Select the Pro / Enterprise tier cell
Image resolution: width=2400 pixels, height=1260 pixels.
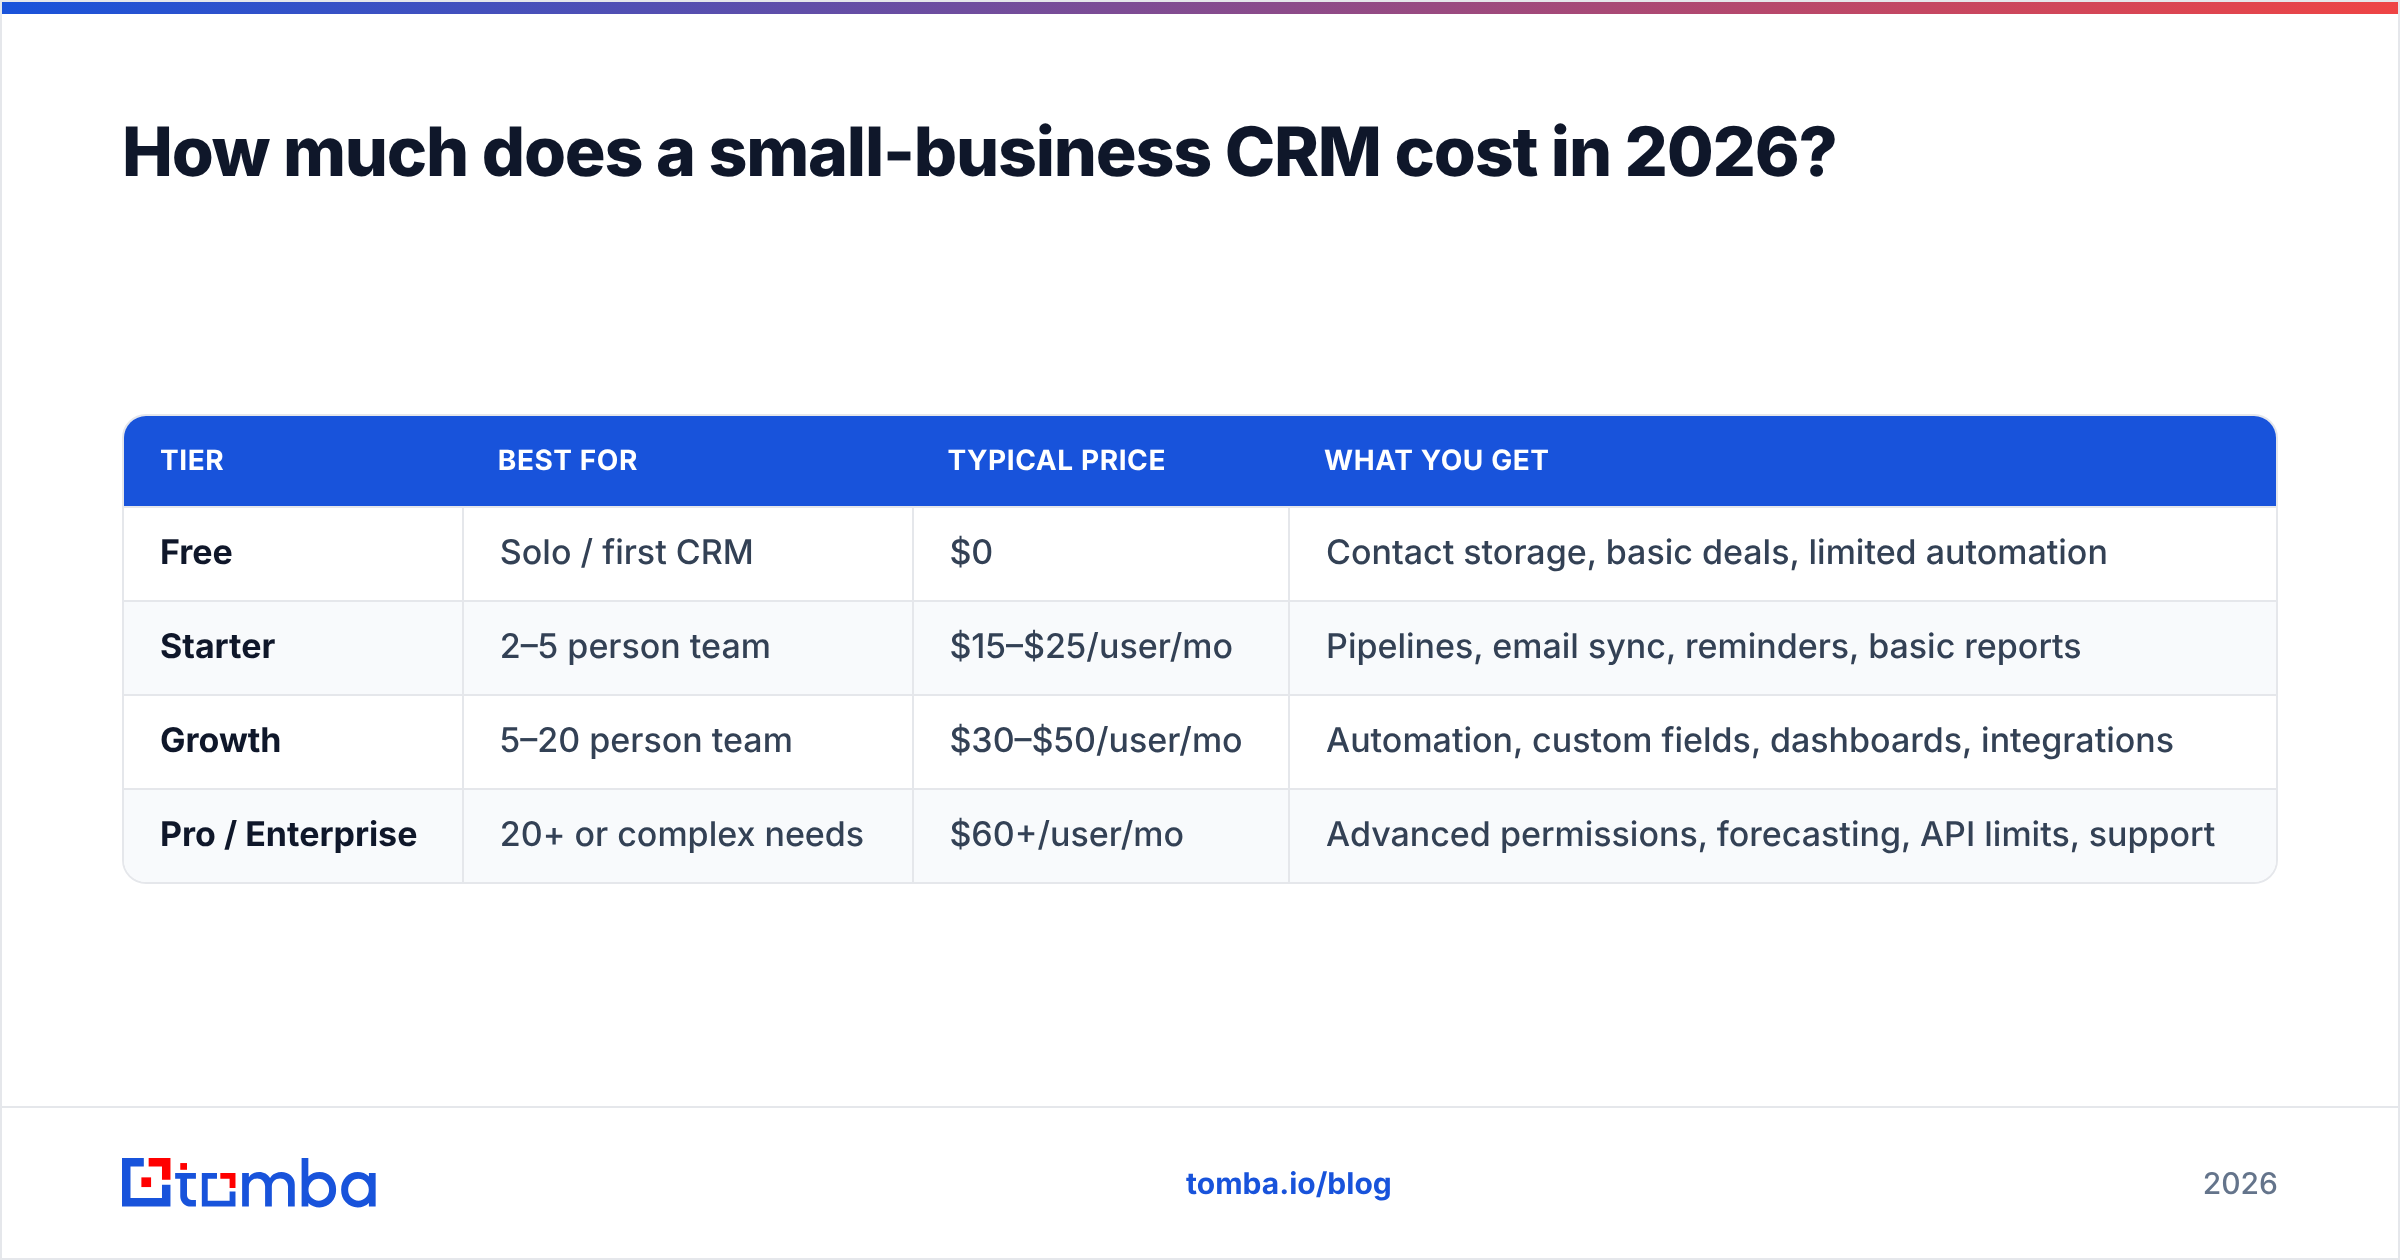click(x=293, y=835)
